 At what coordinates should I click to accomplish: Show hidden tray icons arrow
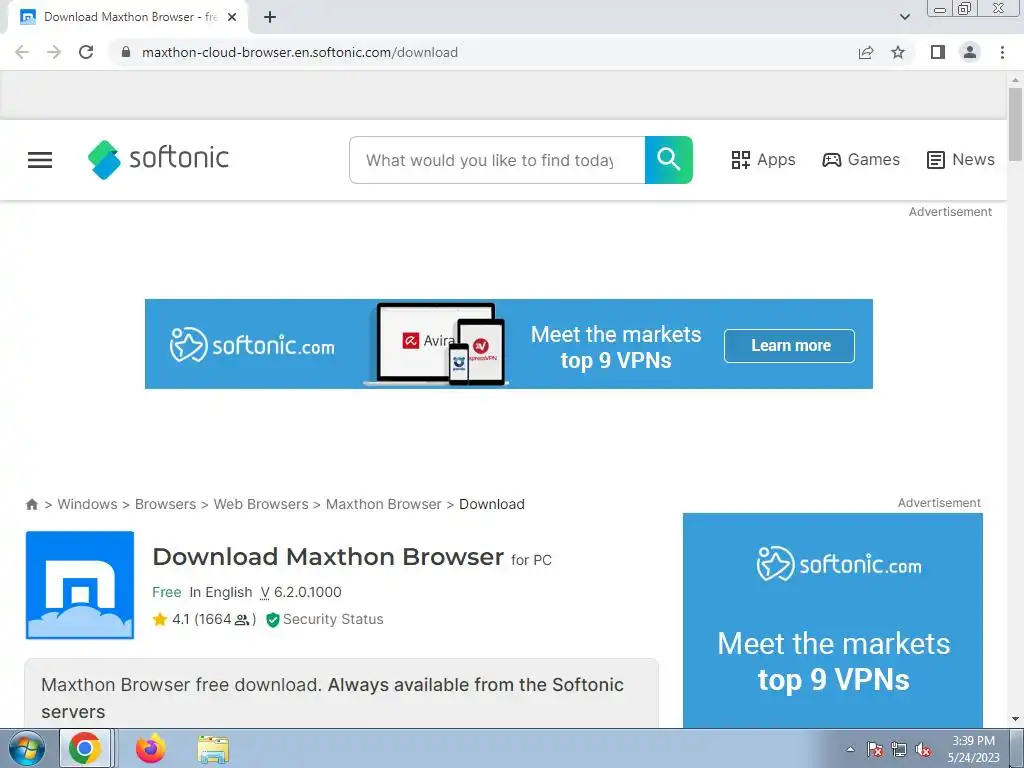click(850, 749)
